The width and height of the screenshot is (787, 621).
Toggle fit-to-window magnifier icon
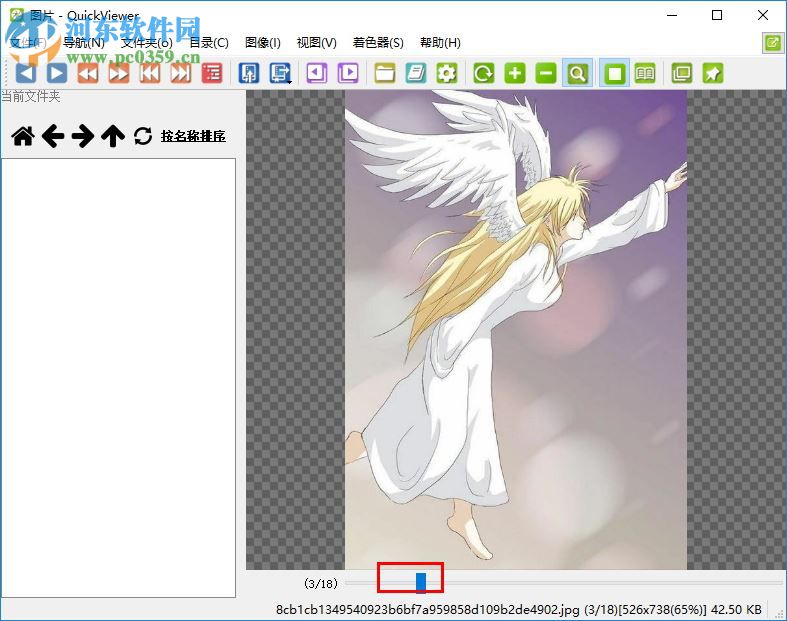tap(577, 73)
